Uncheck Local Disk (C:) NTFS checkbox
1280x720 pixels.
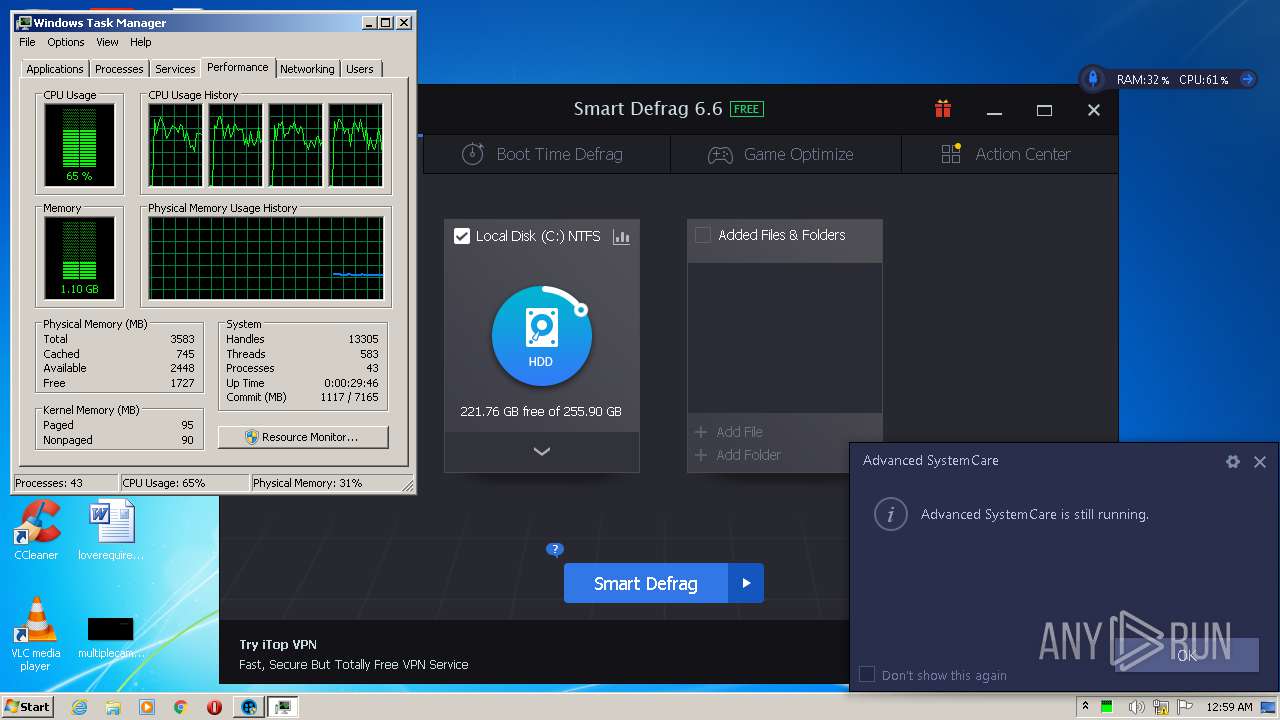462,236
